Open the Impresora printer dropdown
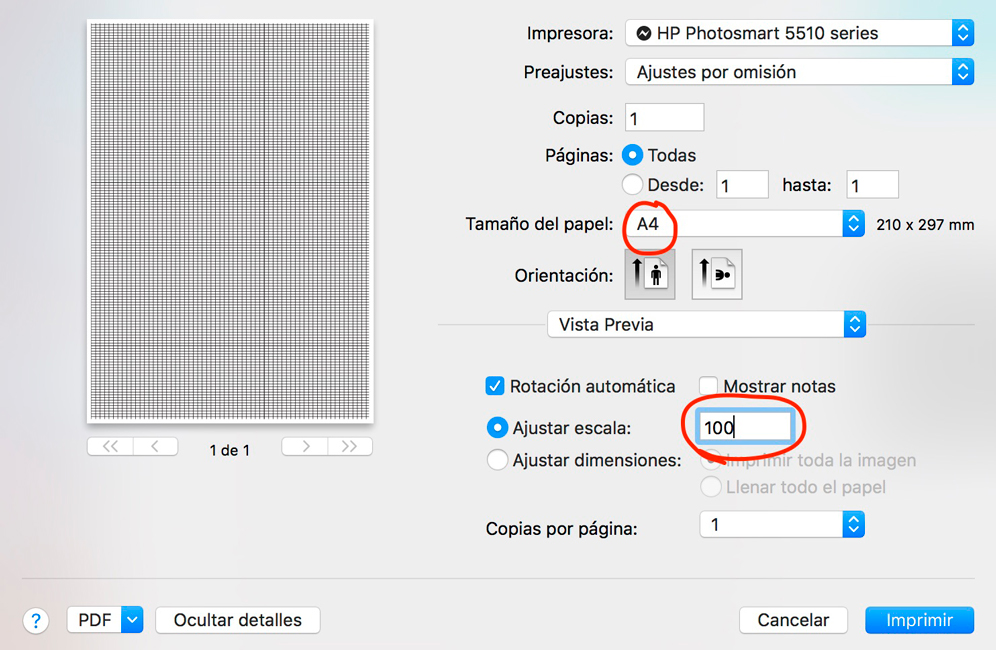The height and width of the screenshot is (650, 996). [x=799, y=33]
